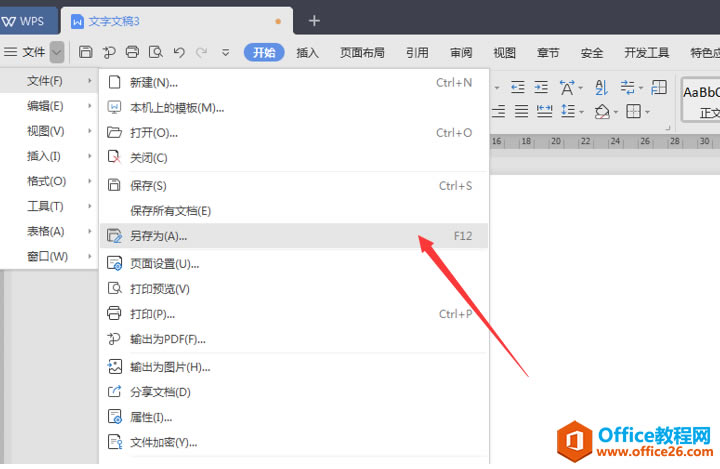Choose 分享文档(D) menu entry
This screenshot has height=469, width=720.
[x=294, y=392]
